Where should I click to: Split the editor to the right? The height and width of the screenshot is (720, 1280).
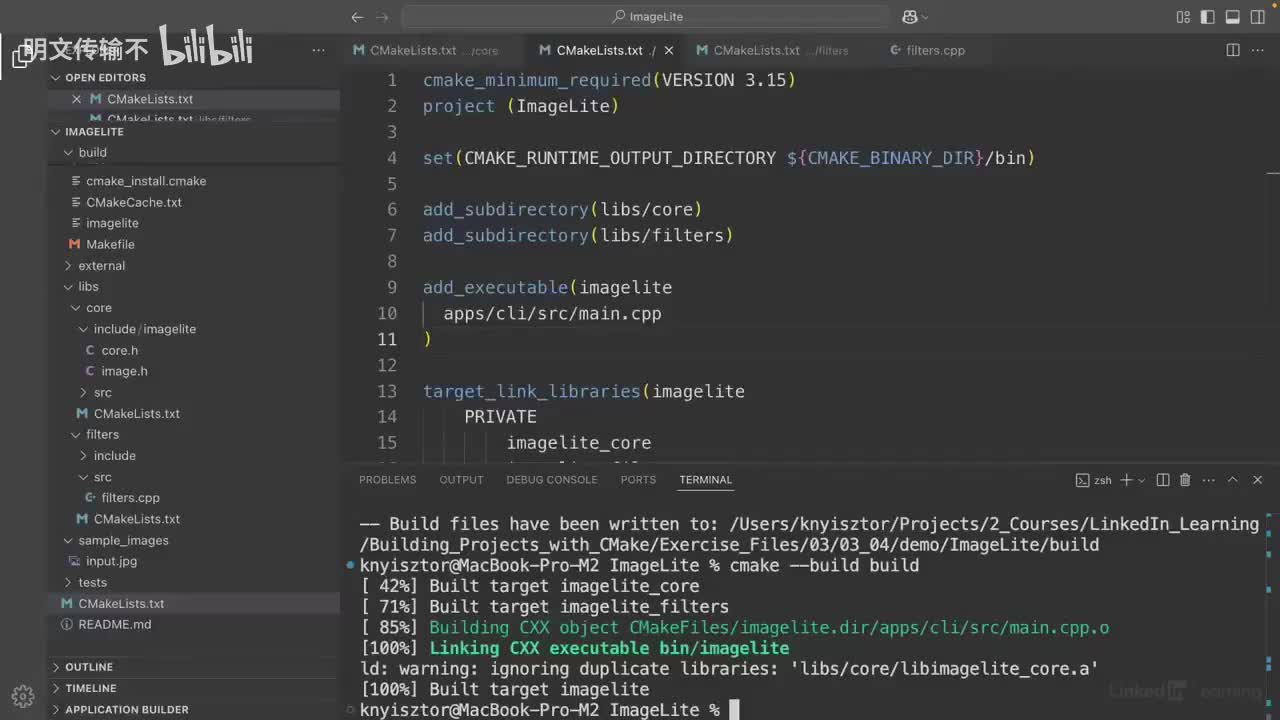pyautogui.click(x=1233, y=50)
